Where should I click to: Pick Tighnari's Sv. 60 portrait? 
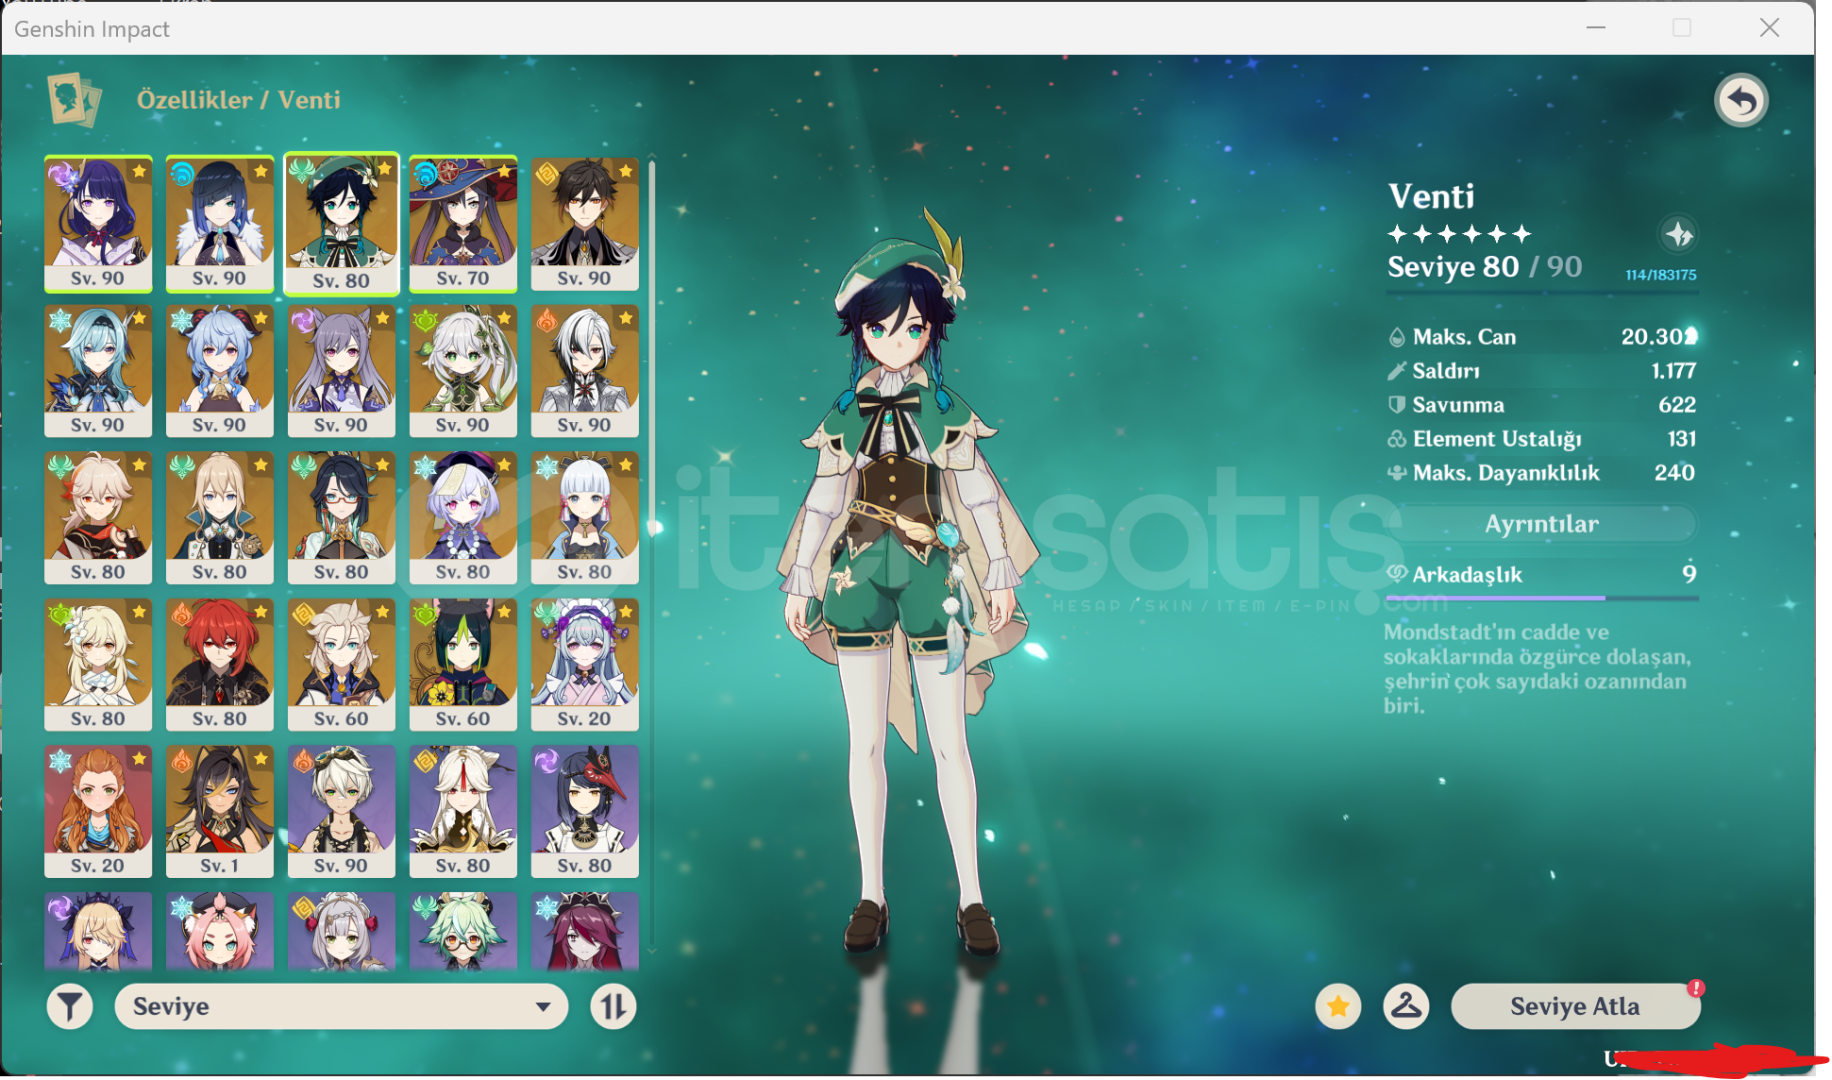coord(463,665)
